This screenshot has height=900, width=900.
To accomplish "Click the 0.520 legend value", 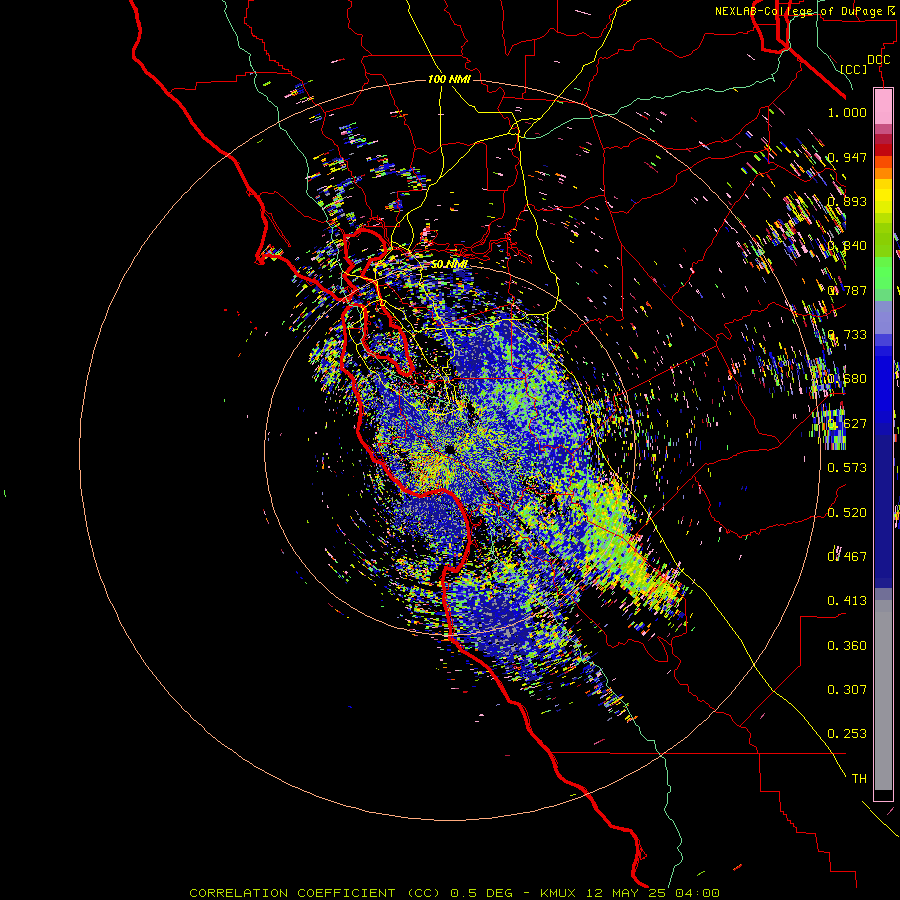I will 847,512.
